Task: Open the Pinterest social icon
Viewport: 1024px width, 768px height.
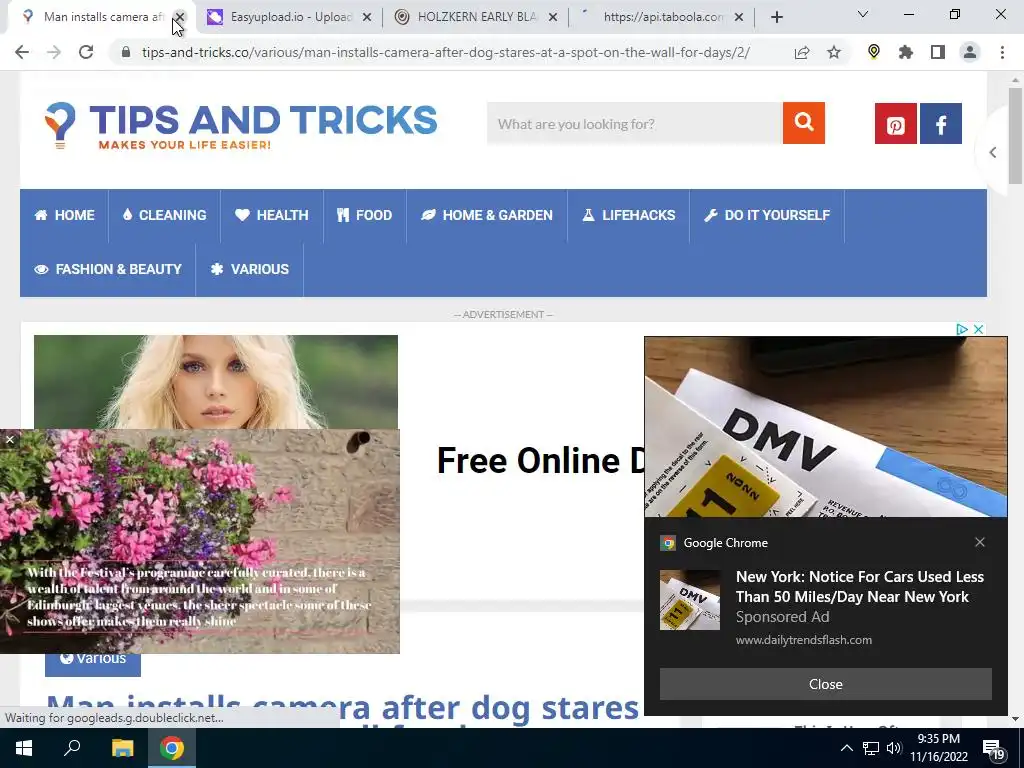Action: point(895,123)
